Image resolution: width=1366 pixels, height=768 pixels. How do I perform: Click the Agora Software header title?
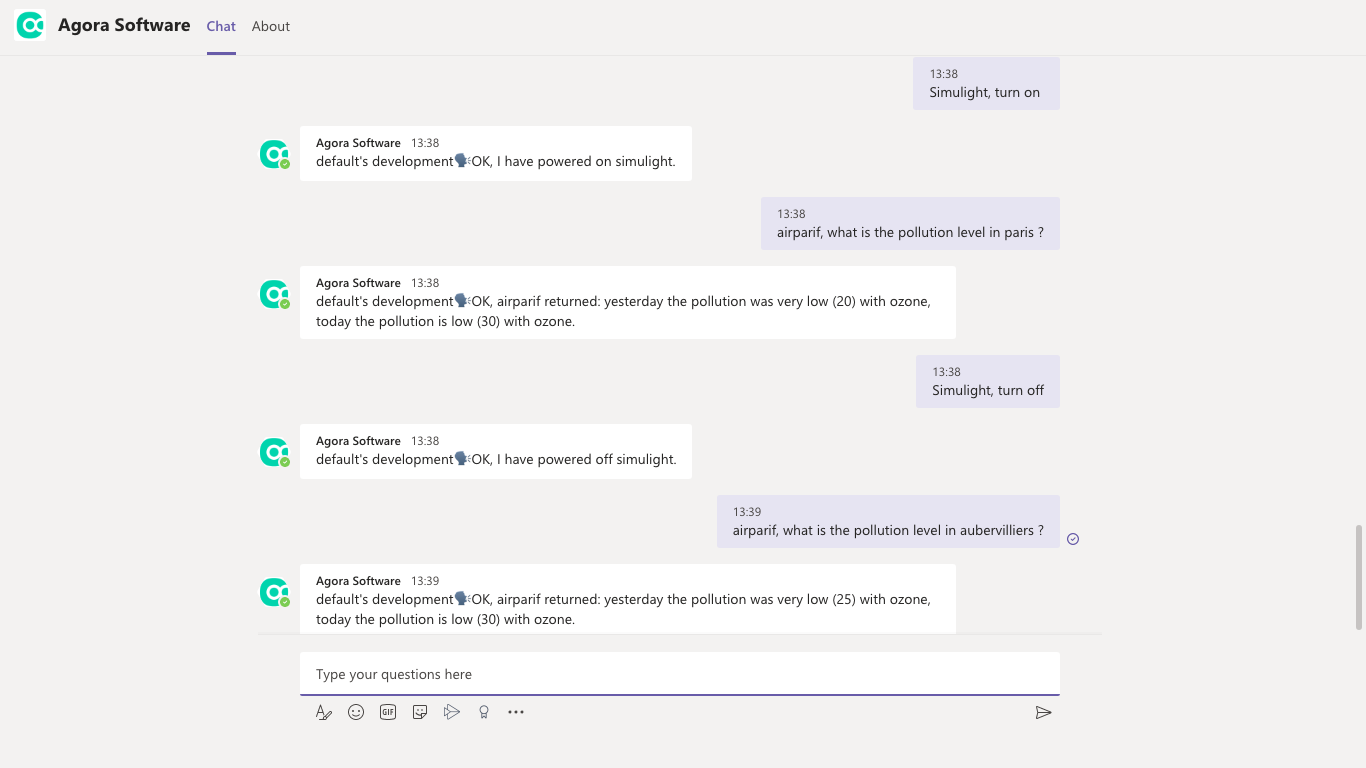(x=124, y=26)
